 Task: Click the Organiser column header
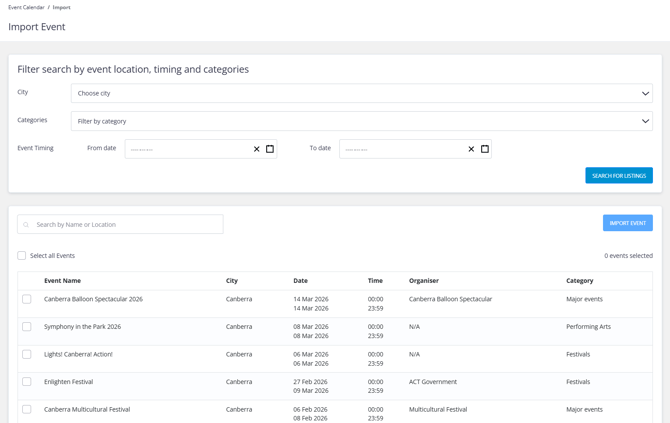tap(424, 281)
